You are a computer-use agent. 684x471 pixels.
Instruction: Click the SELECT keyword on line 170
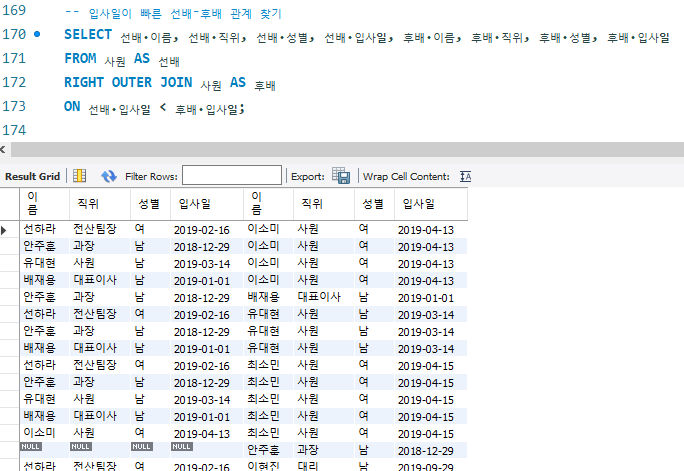pyautogui.click(x=88, y=34)
